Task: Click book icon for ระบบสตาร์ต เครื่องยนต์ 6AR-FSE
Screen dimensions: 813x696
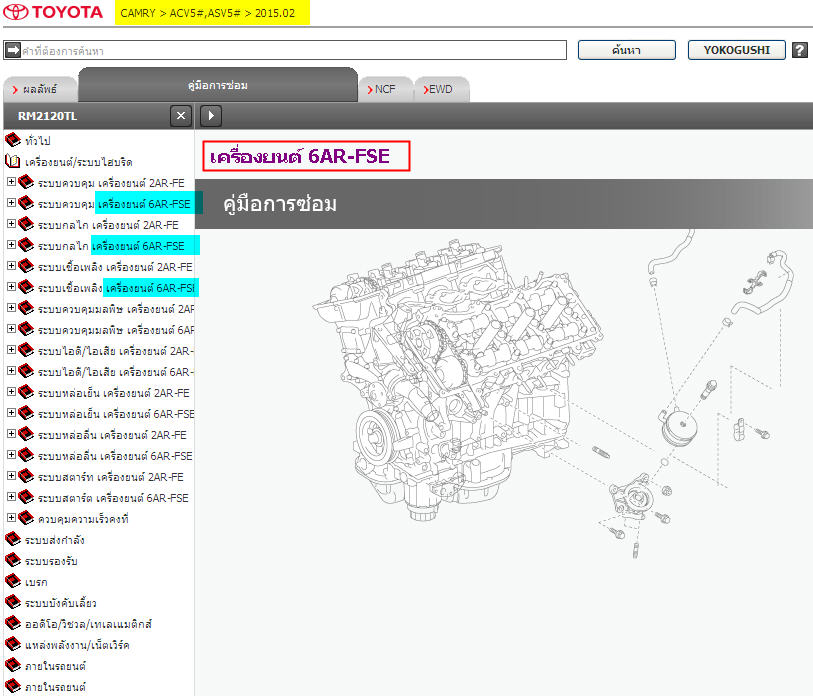Action: [x=26, y=497]
